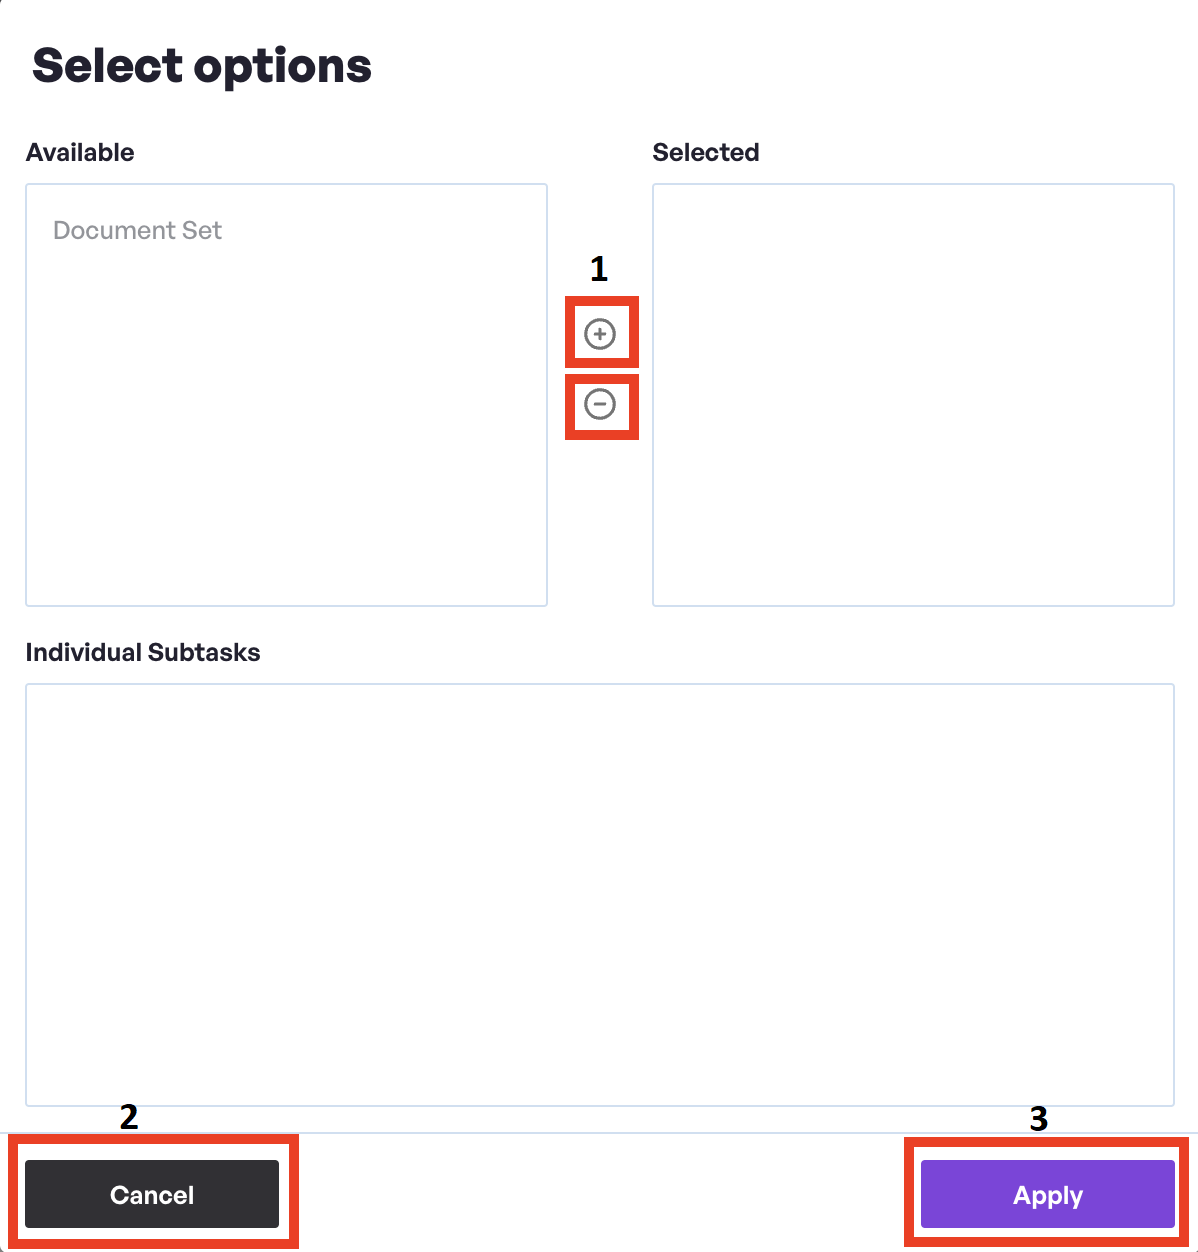
Task: Click the plus icon to add option
Action: pyautogui.click(x=600, y=334)
